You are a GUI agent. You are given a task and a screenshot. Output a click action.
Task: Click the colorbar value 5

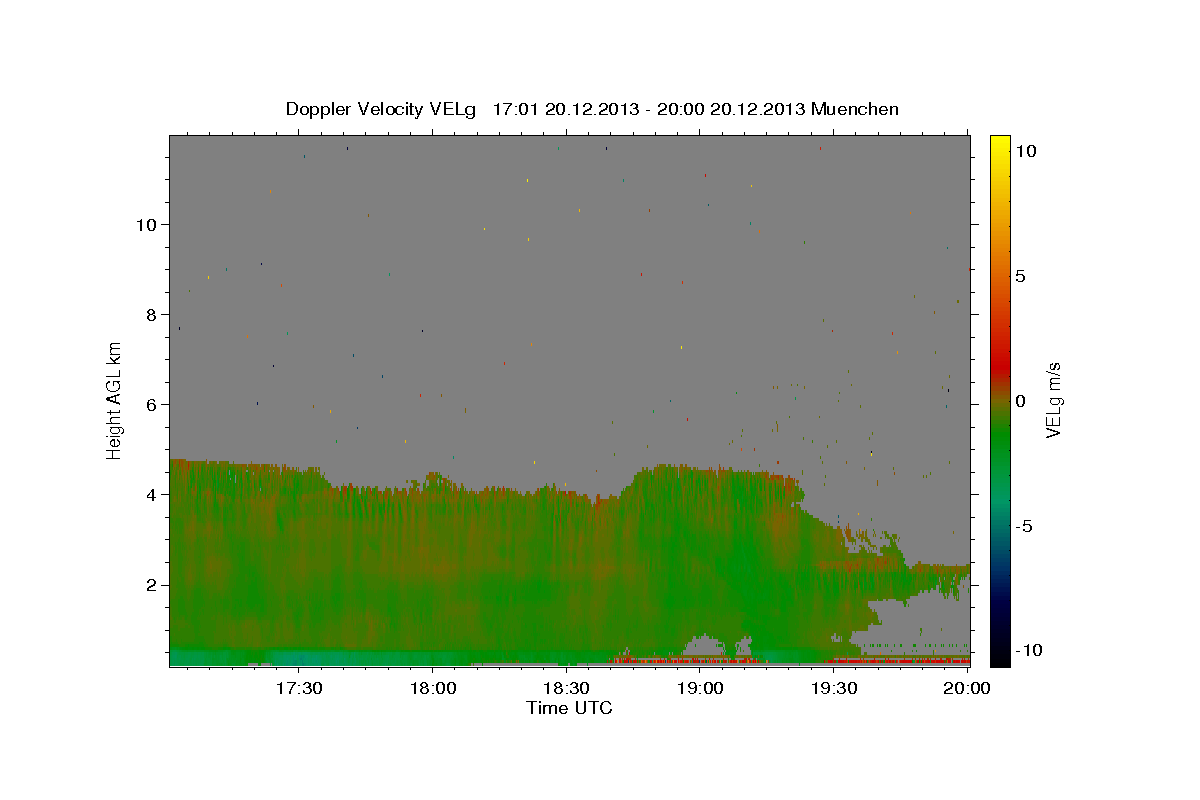[1020, 275]
